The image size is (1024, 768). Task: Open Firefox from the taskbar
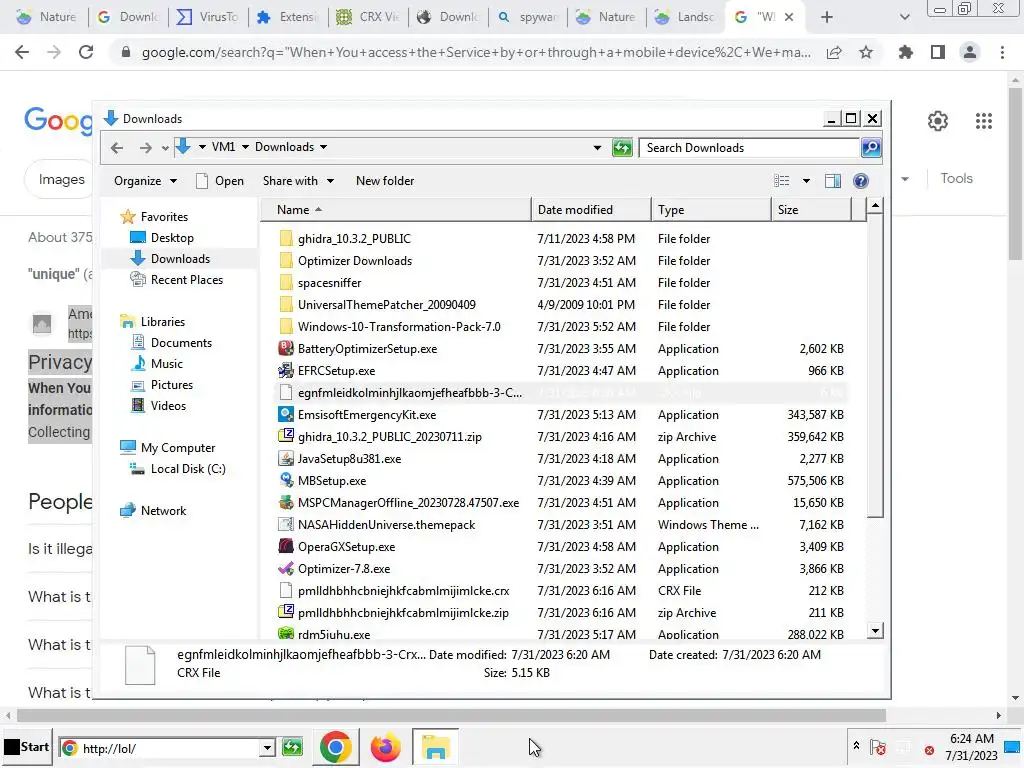(385, 747)
